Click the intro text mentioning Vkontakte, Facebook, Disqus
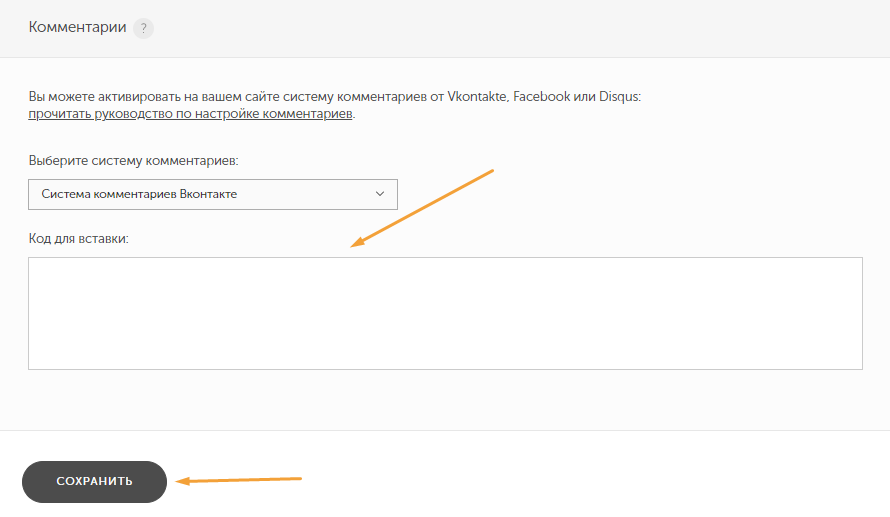Viewport: 890px width, 517px height. coord(334,96)
